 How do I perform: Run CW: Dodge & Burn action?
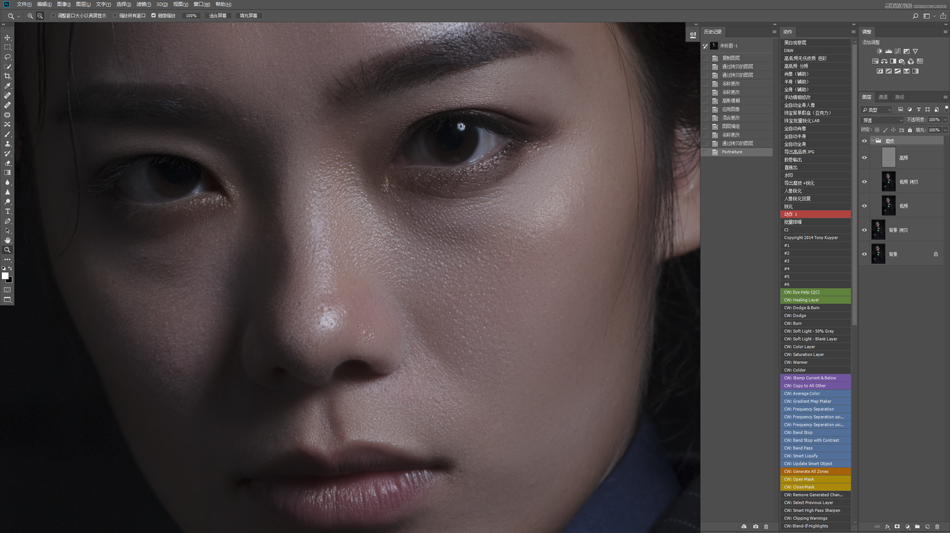pyautogui.click(x=815, y=308)
